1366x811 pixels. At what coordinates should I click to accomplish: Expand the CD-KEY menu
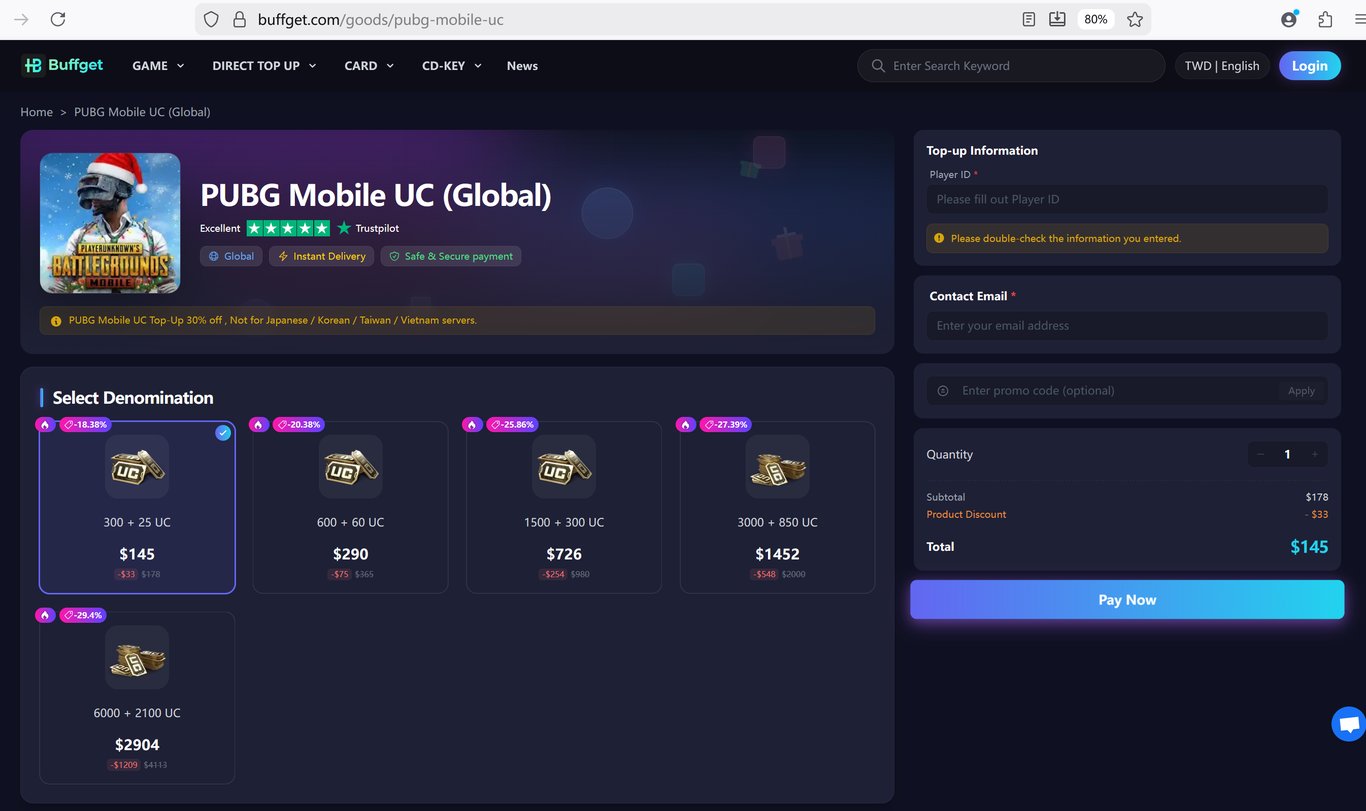pyautogui.click(x=452, y=66)
